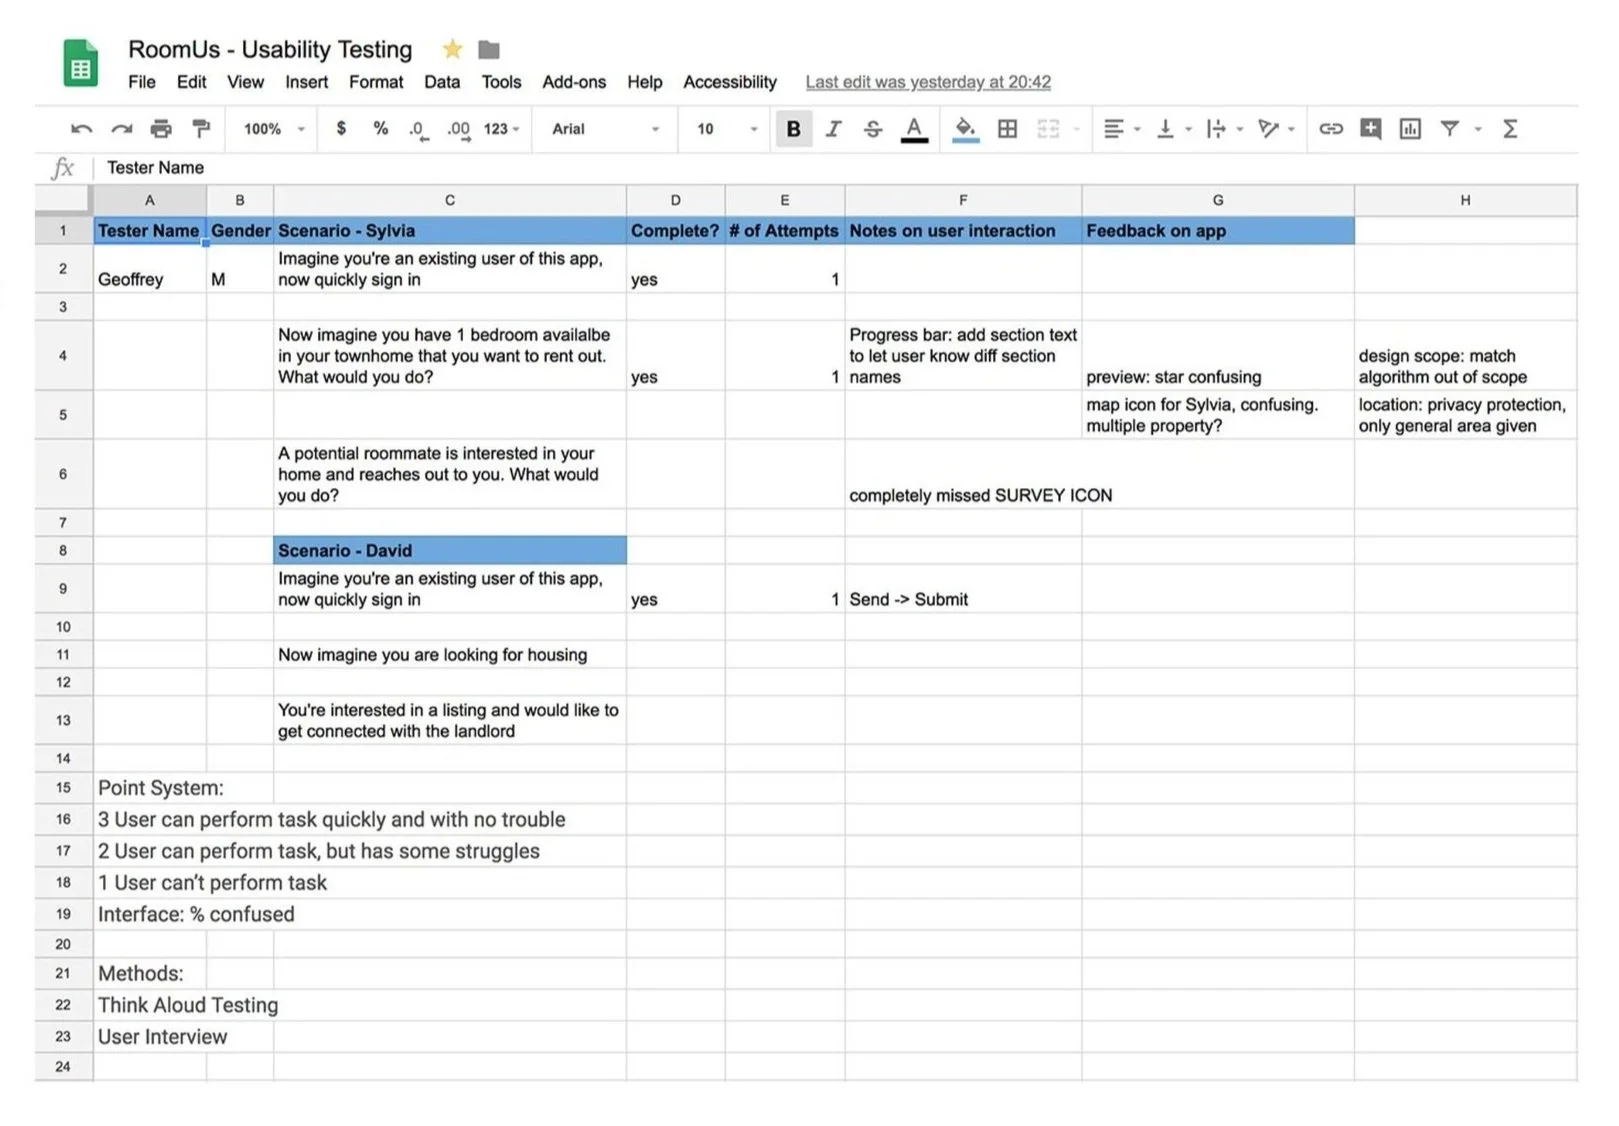Click the Last edit was yesterday link

click(928, 82)
